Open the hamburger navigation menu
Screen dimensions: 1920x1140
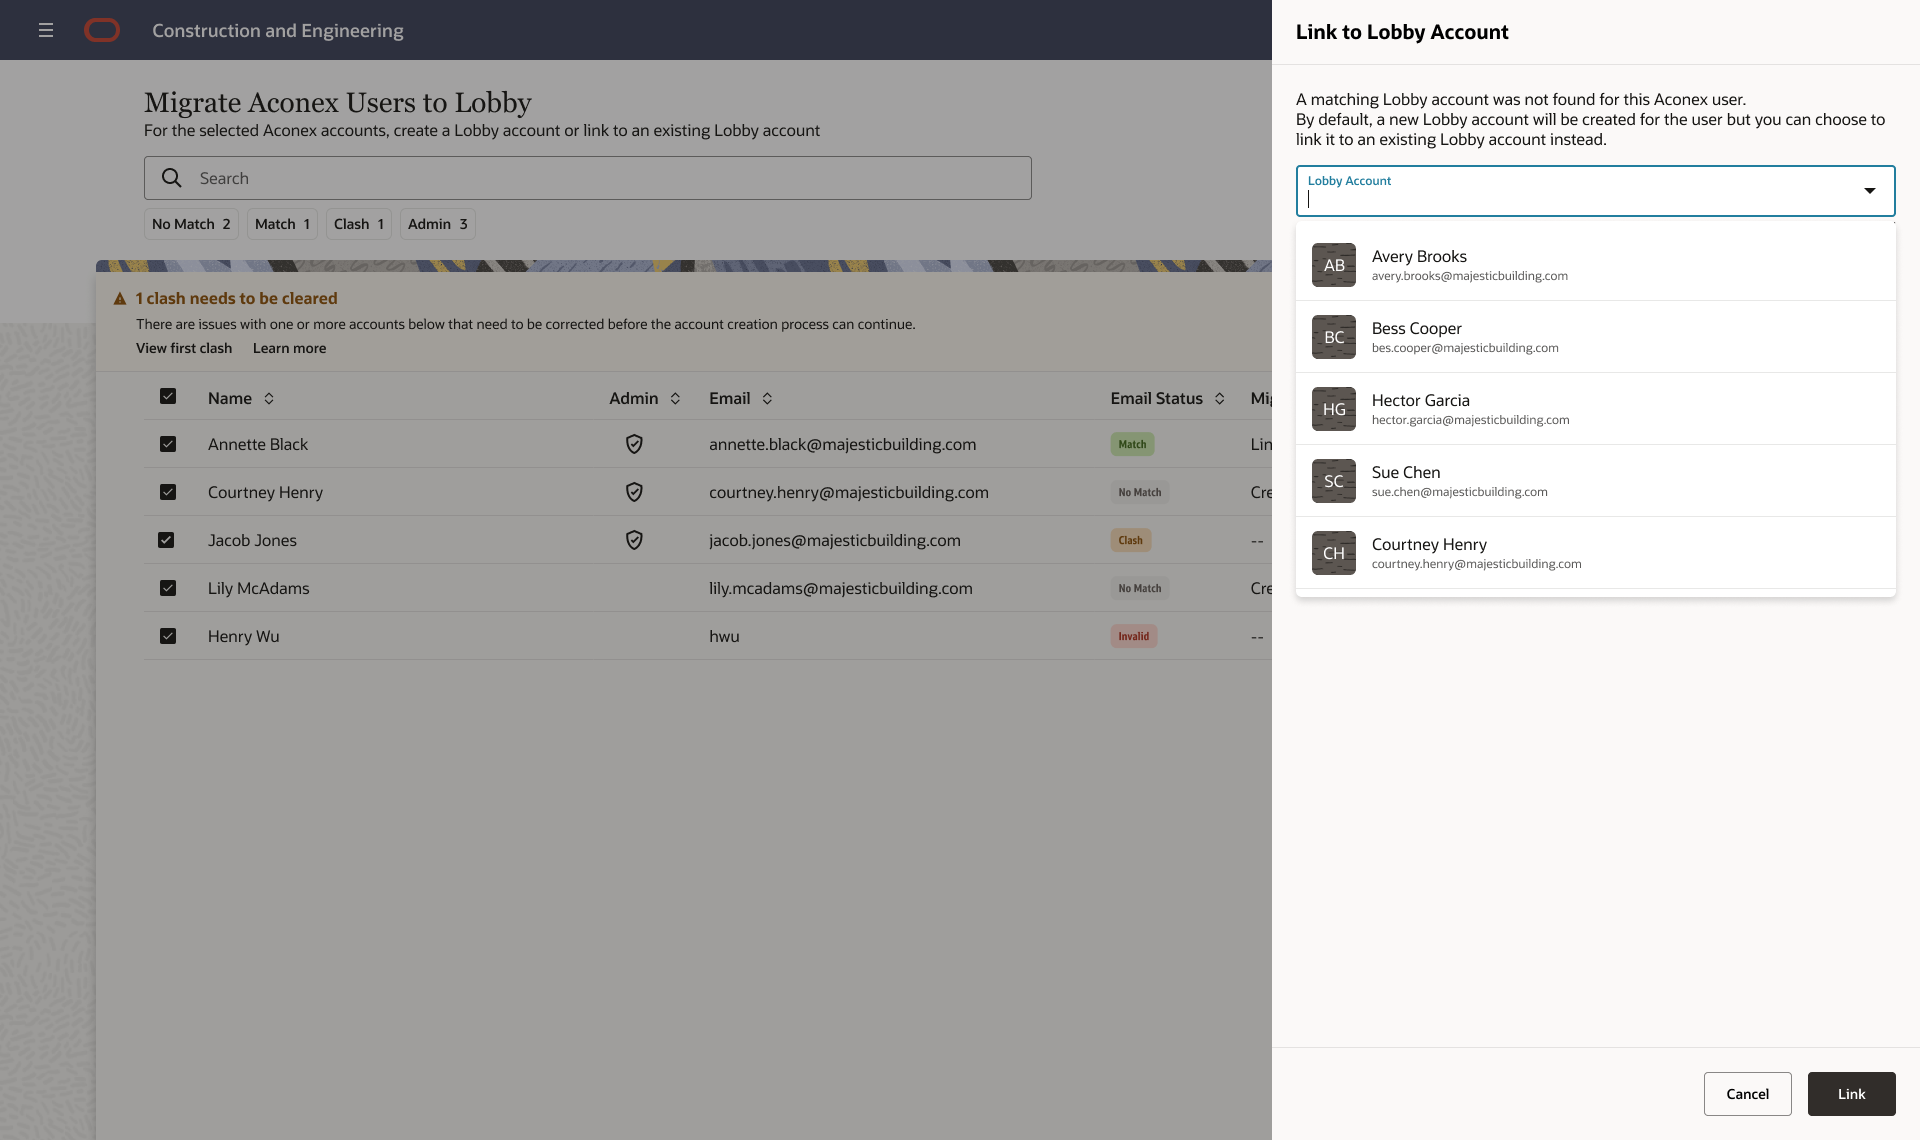[46, 30]
